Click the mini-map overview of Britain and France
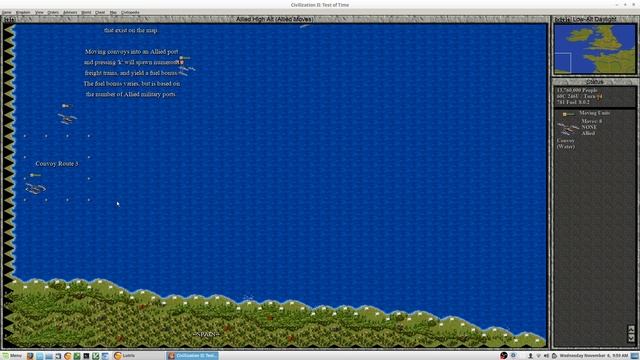The width and height of the screenshot is (640, 360). [595, 49]
